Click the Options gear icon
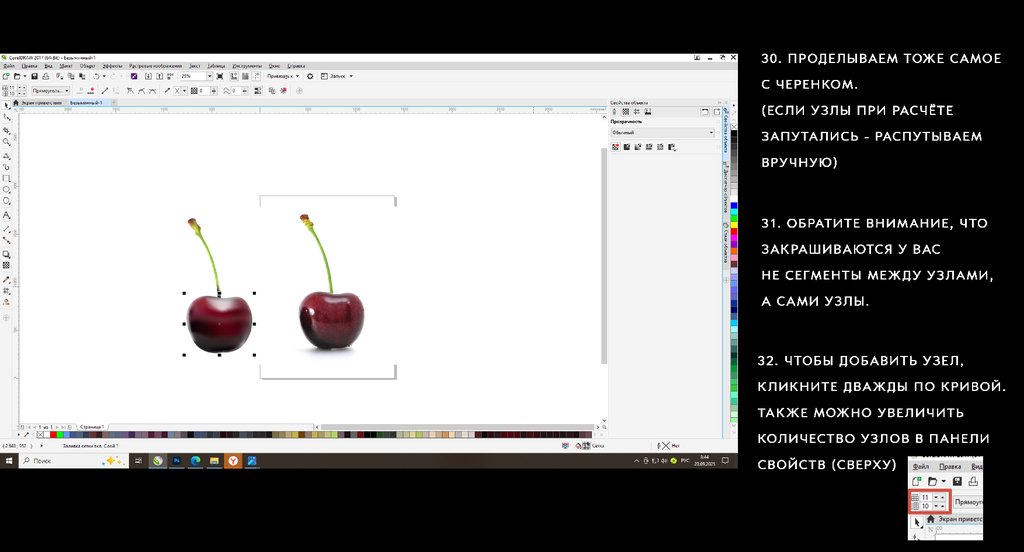This screenshot has height=552, width=1024. point(310,76)
